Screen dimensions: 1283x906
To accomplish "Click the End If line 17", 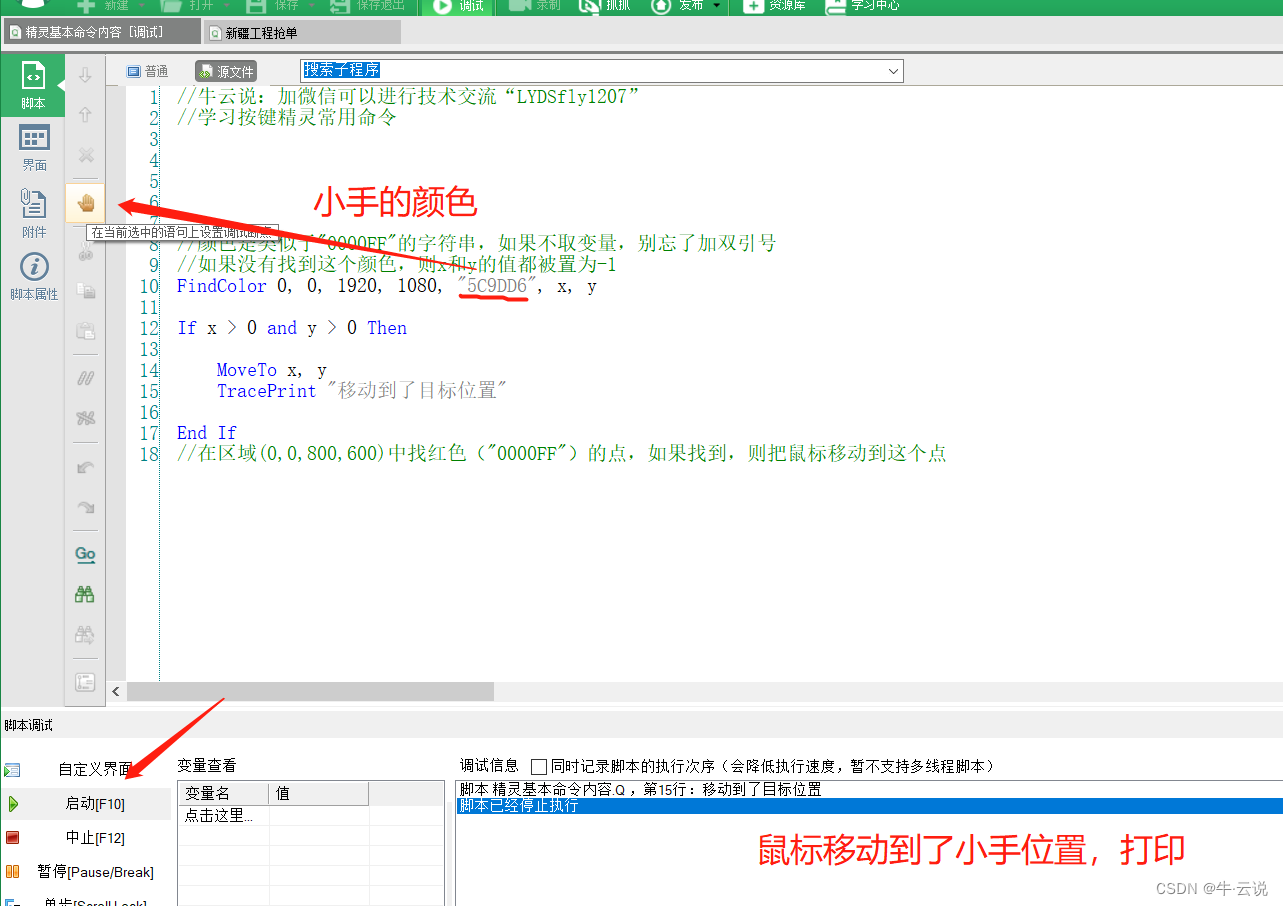I will pyautogui.click(x=206, y=433).
